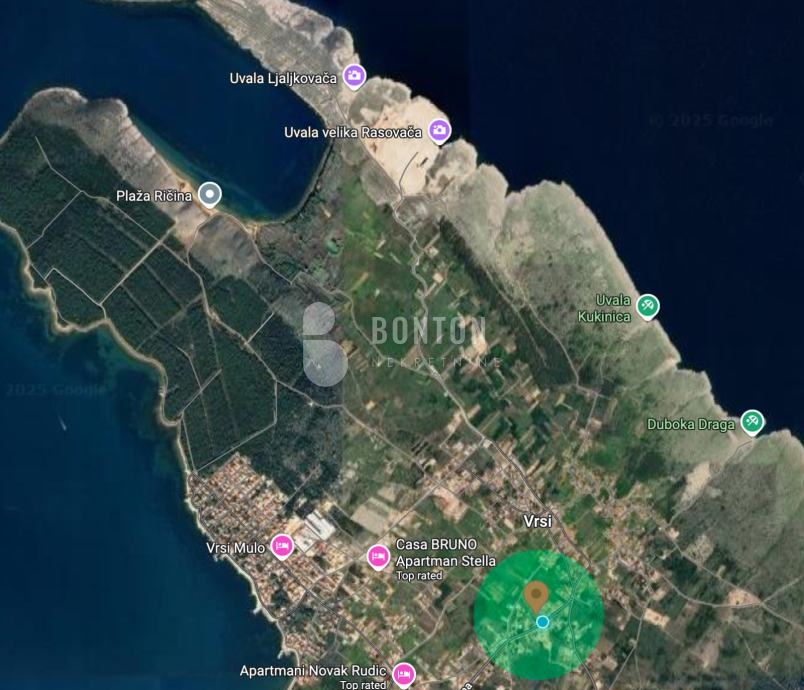Click the Casa BRUNO hotel icon
This screenshot has width=804, height=690.
378,557
